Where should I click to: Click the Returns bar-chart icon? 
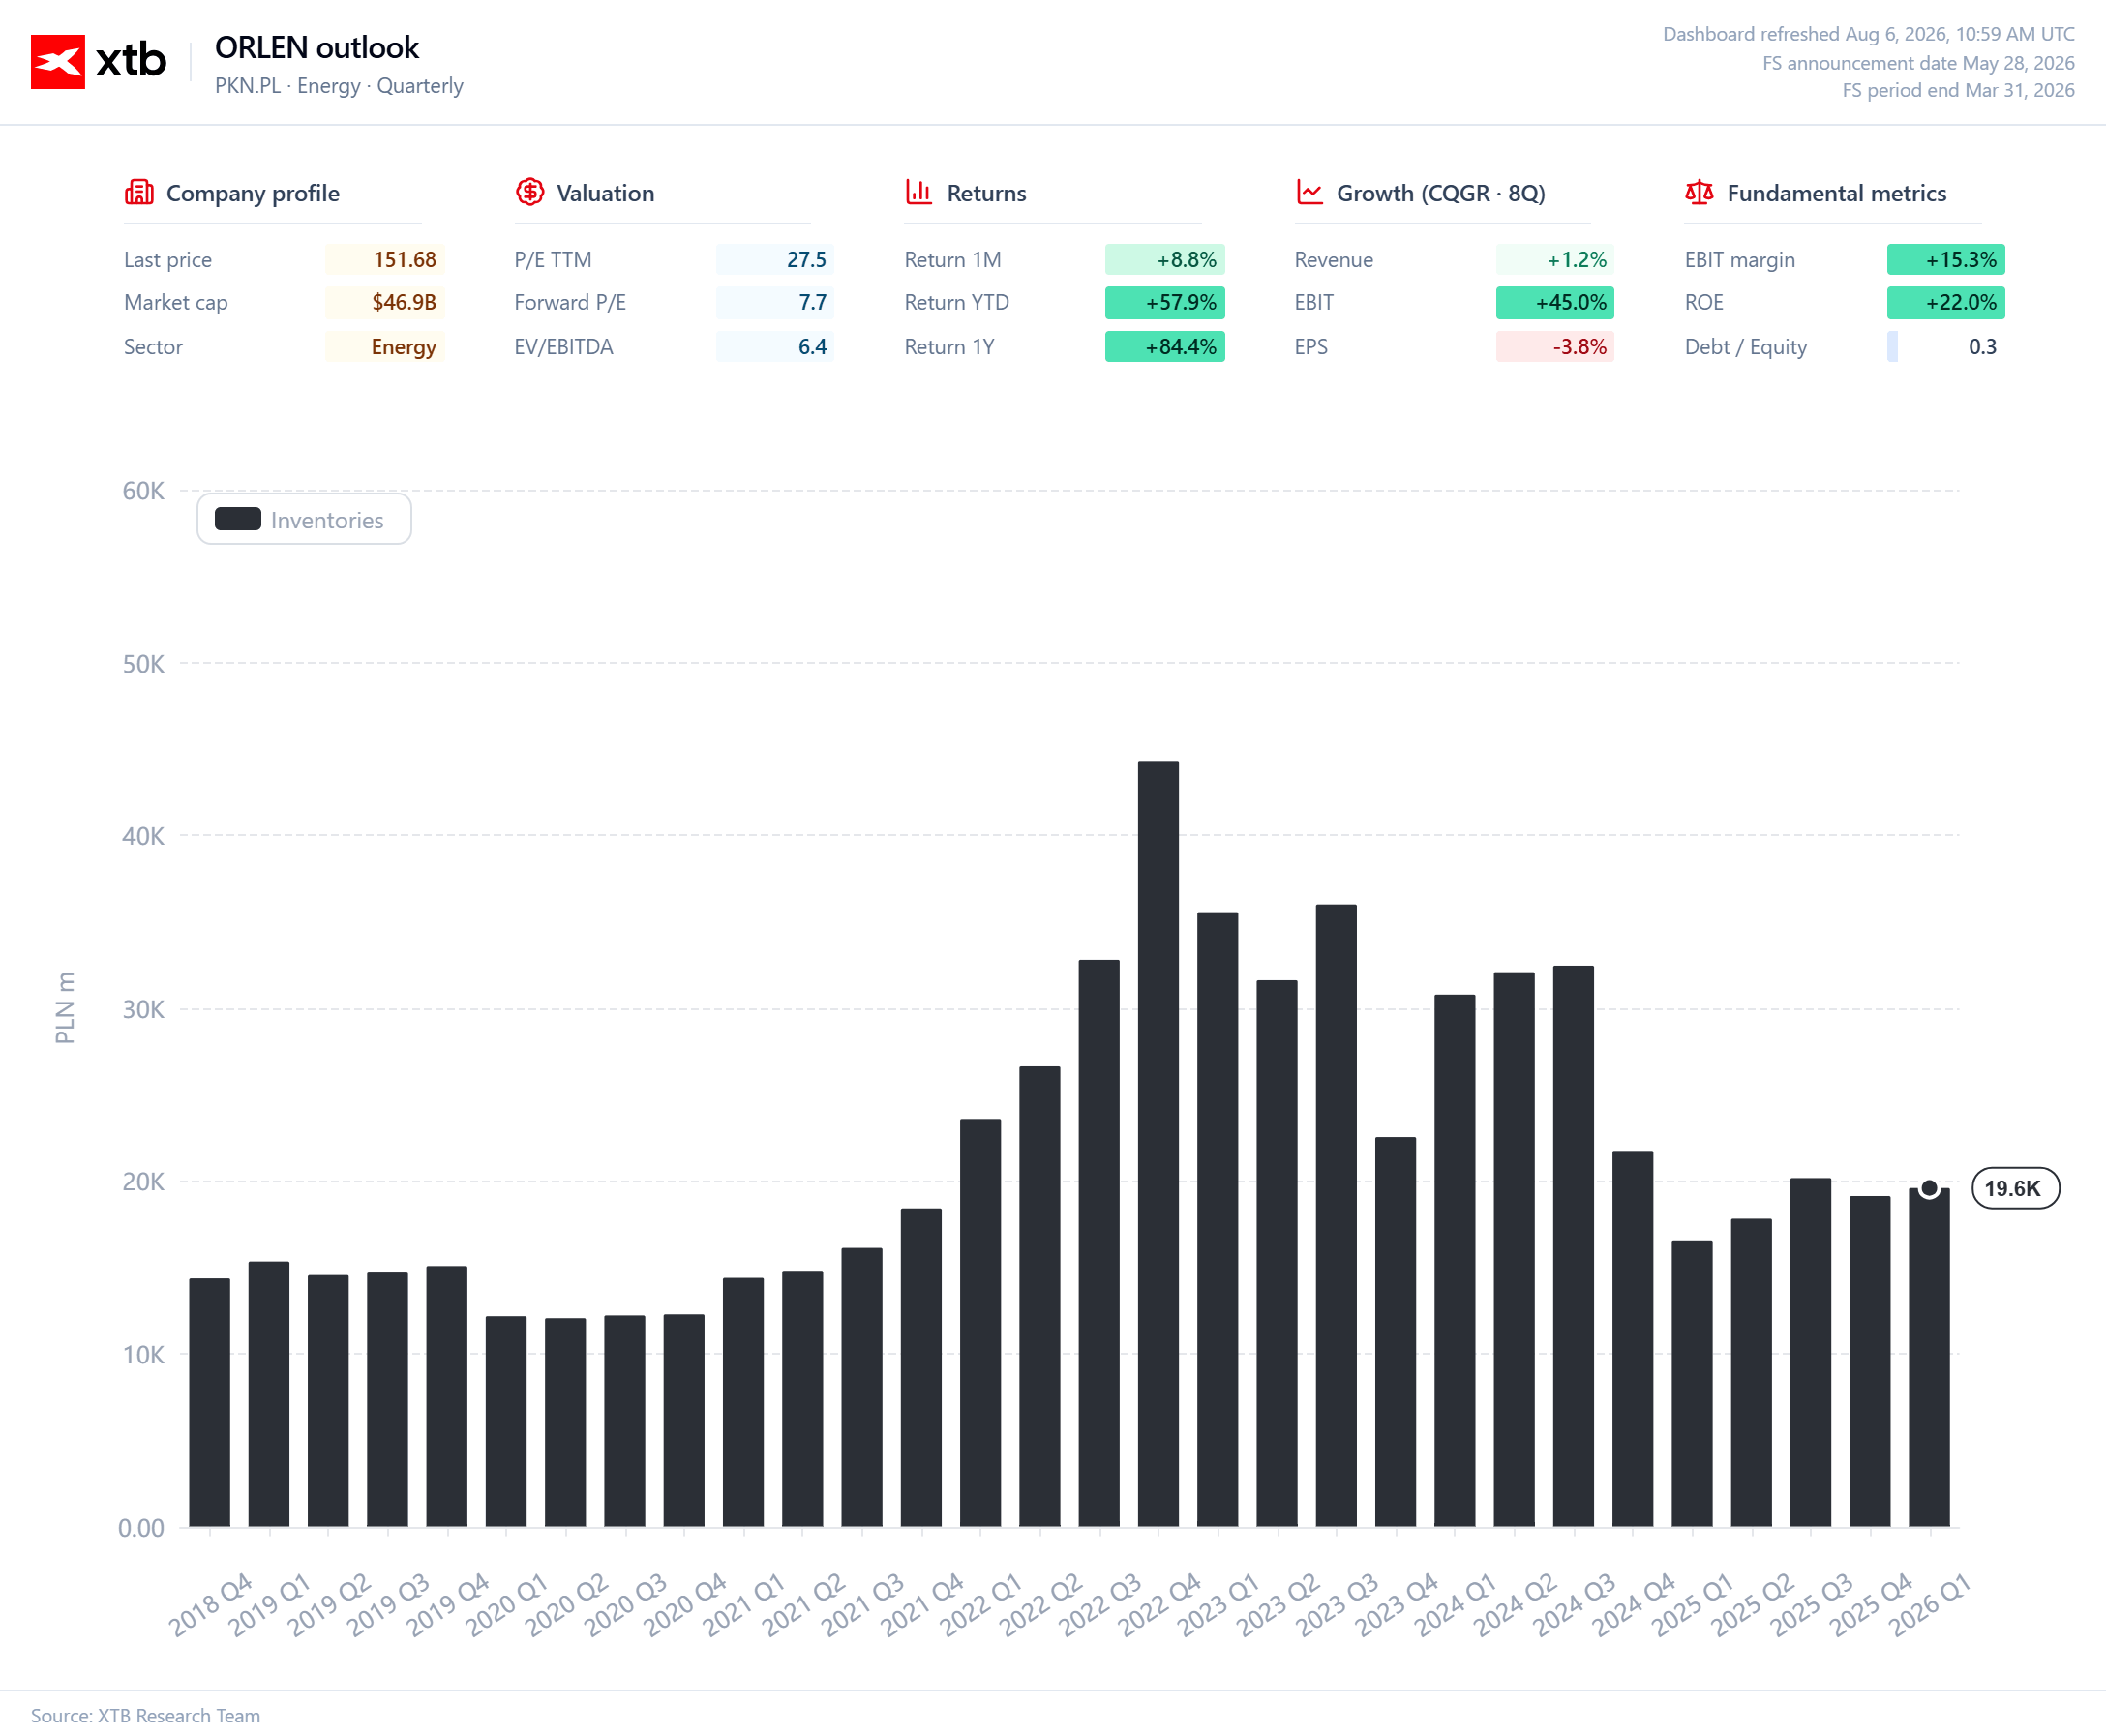(x=919, y=192)
